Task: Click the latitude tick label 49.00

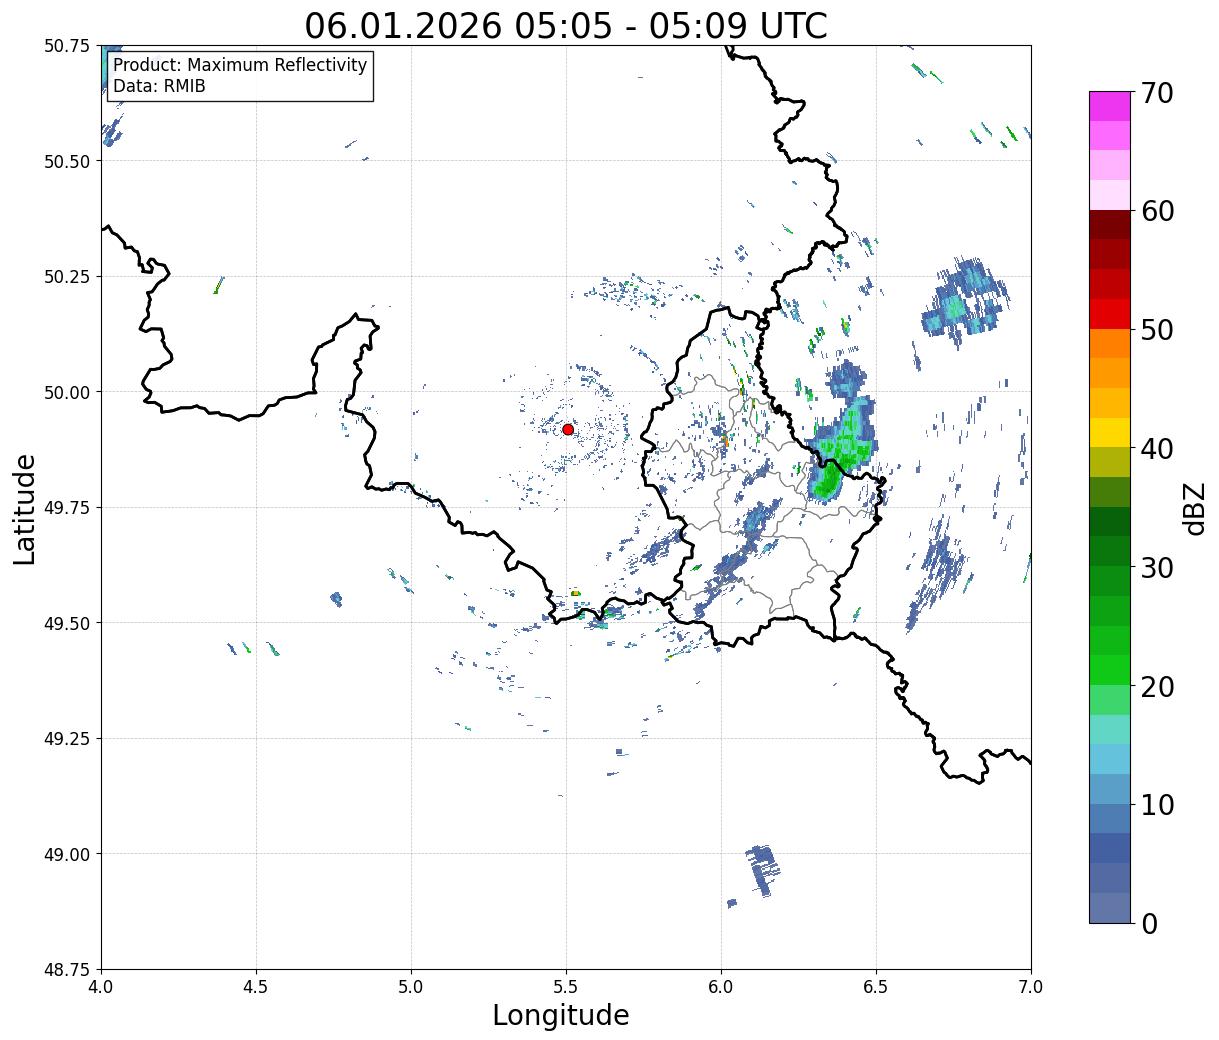Action: [x=67, y=854]
